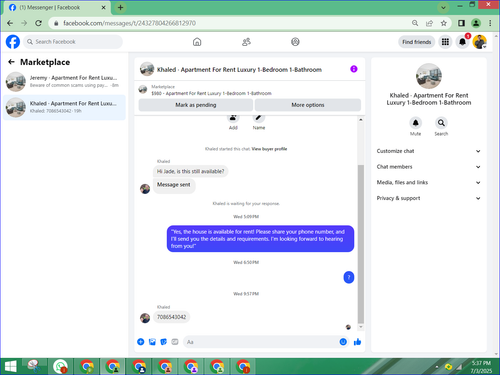
Task: Mute the conversation with bell icon
Action: click(415, 123)
